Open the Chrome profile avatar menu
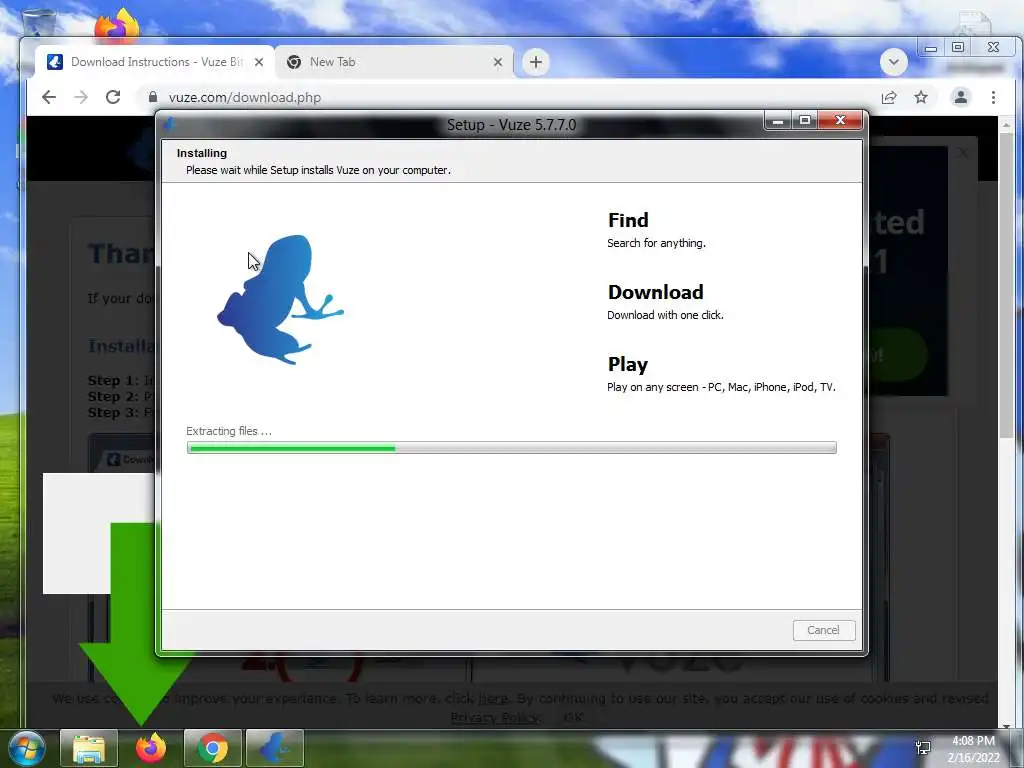 (961, 97)
